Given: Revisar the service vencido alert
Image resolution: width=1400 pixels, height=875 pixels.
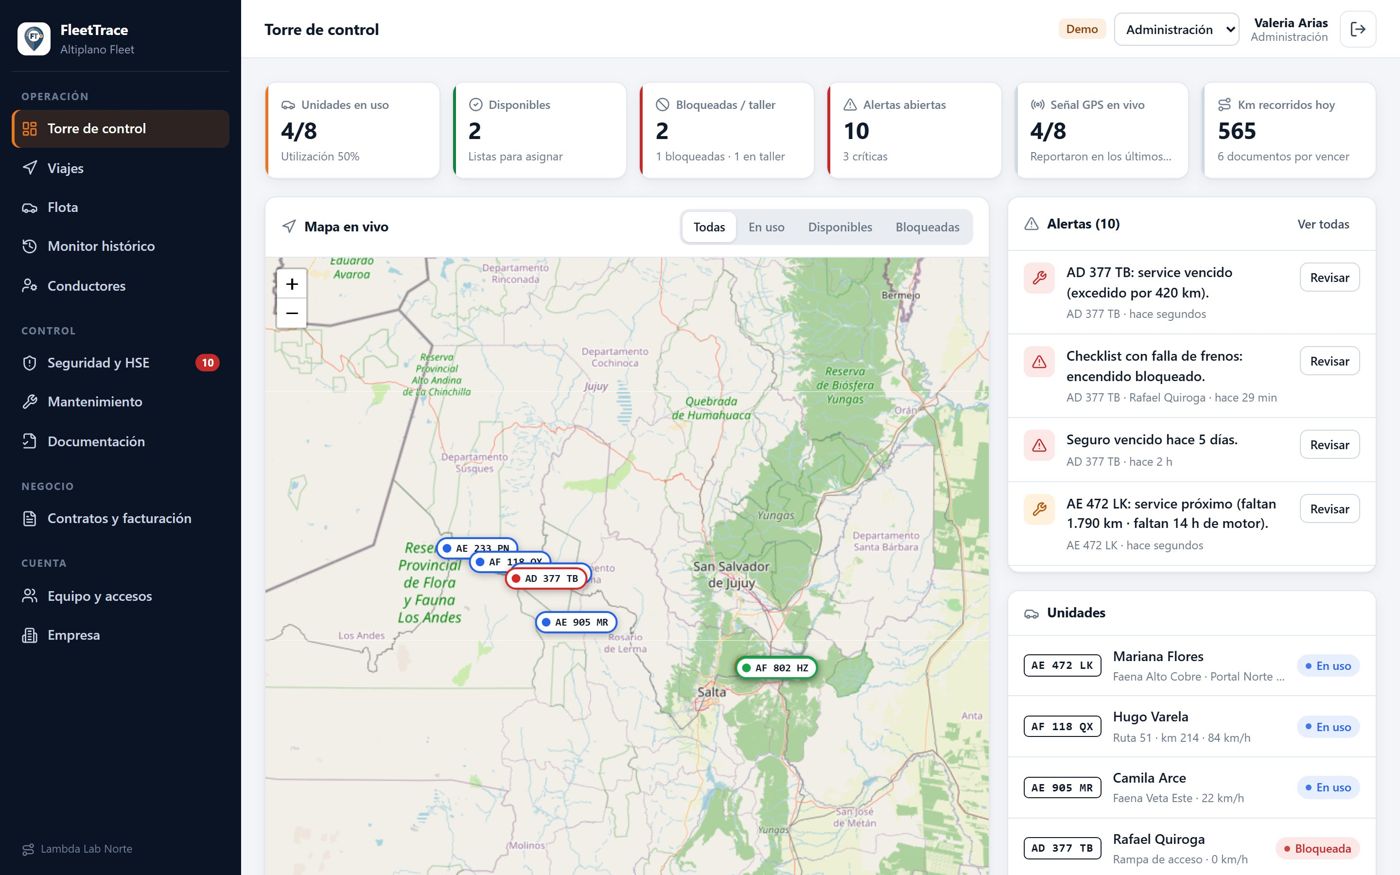Looking at the screenshot, I should pos(1329,278).
